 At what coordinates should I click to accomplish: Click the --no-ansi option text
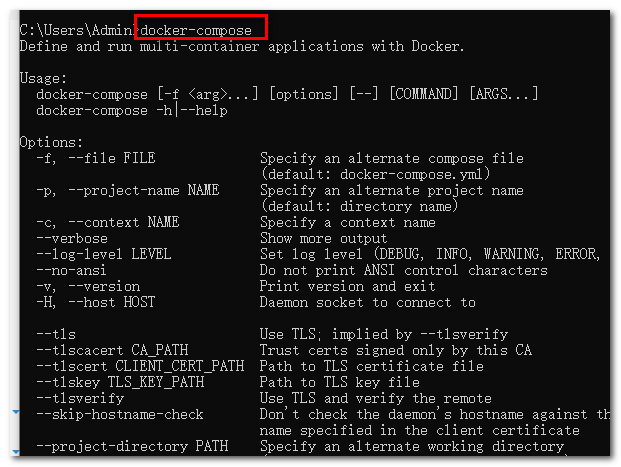click(71, 271)
